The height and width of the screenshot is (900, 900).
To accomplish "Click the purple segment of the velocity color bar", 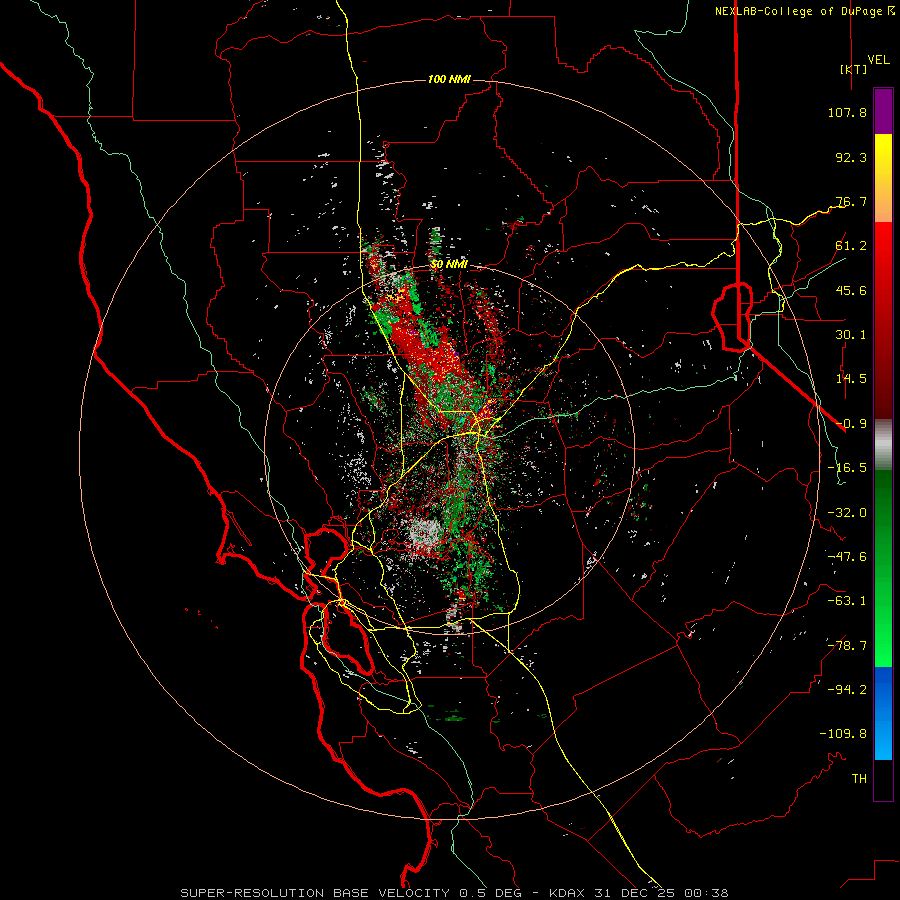I will (x=883, y=111).
